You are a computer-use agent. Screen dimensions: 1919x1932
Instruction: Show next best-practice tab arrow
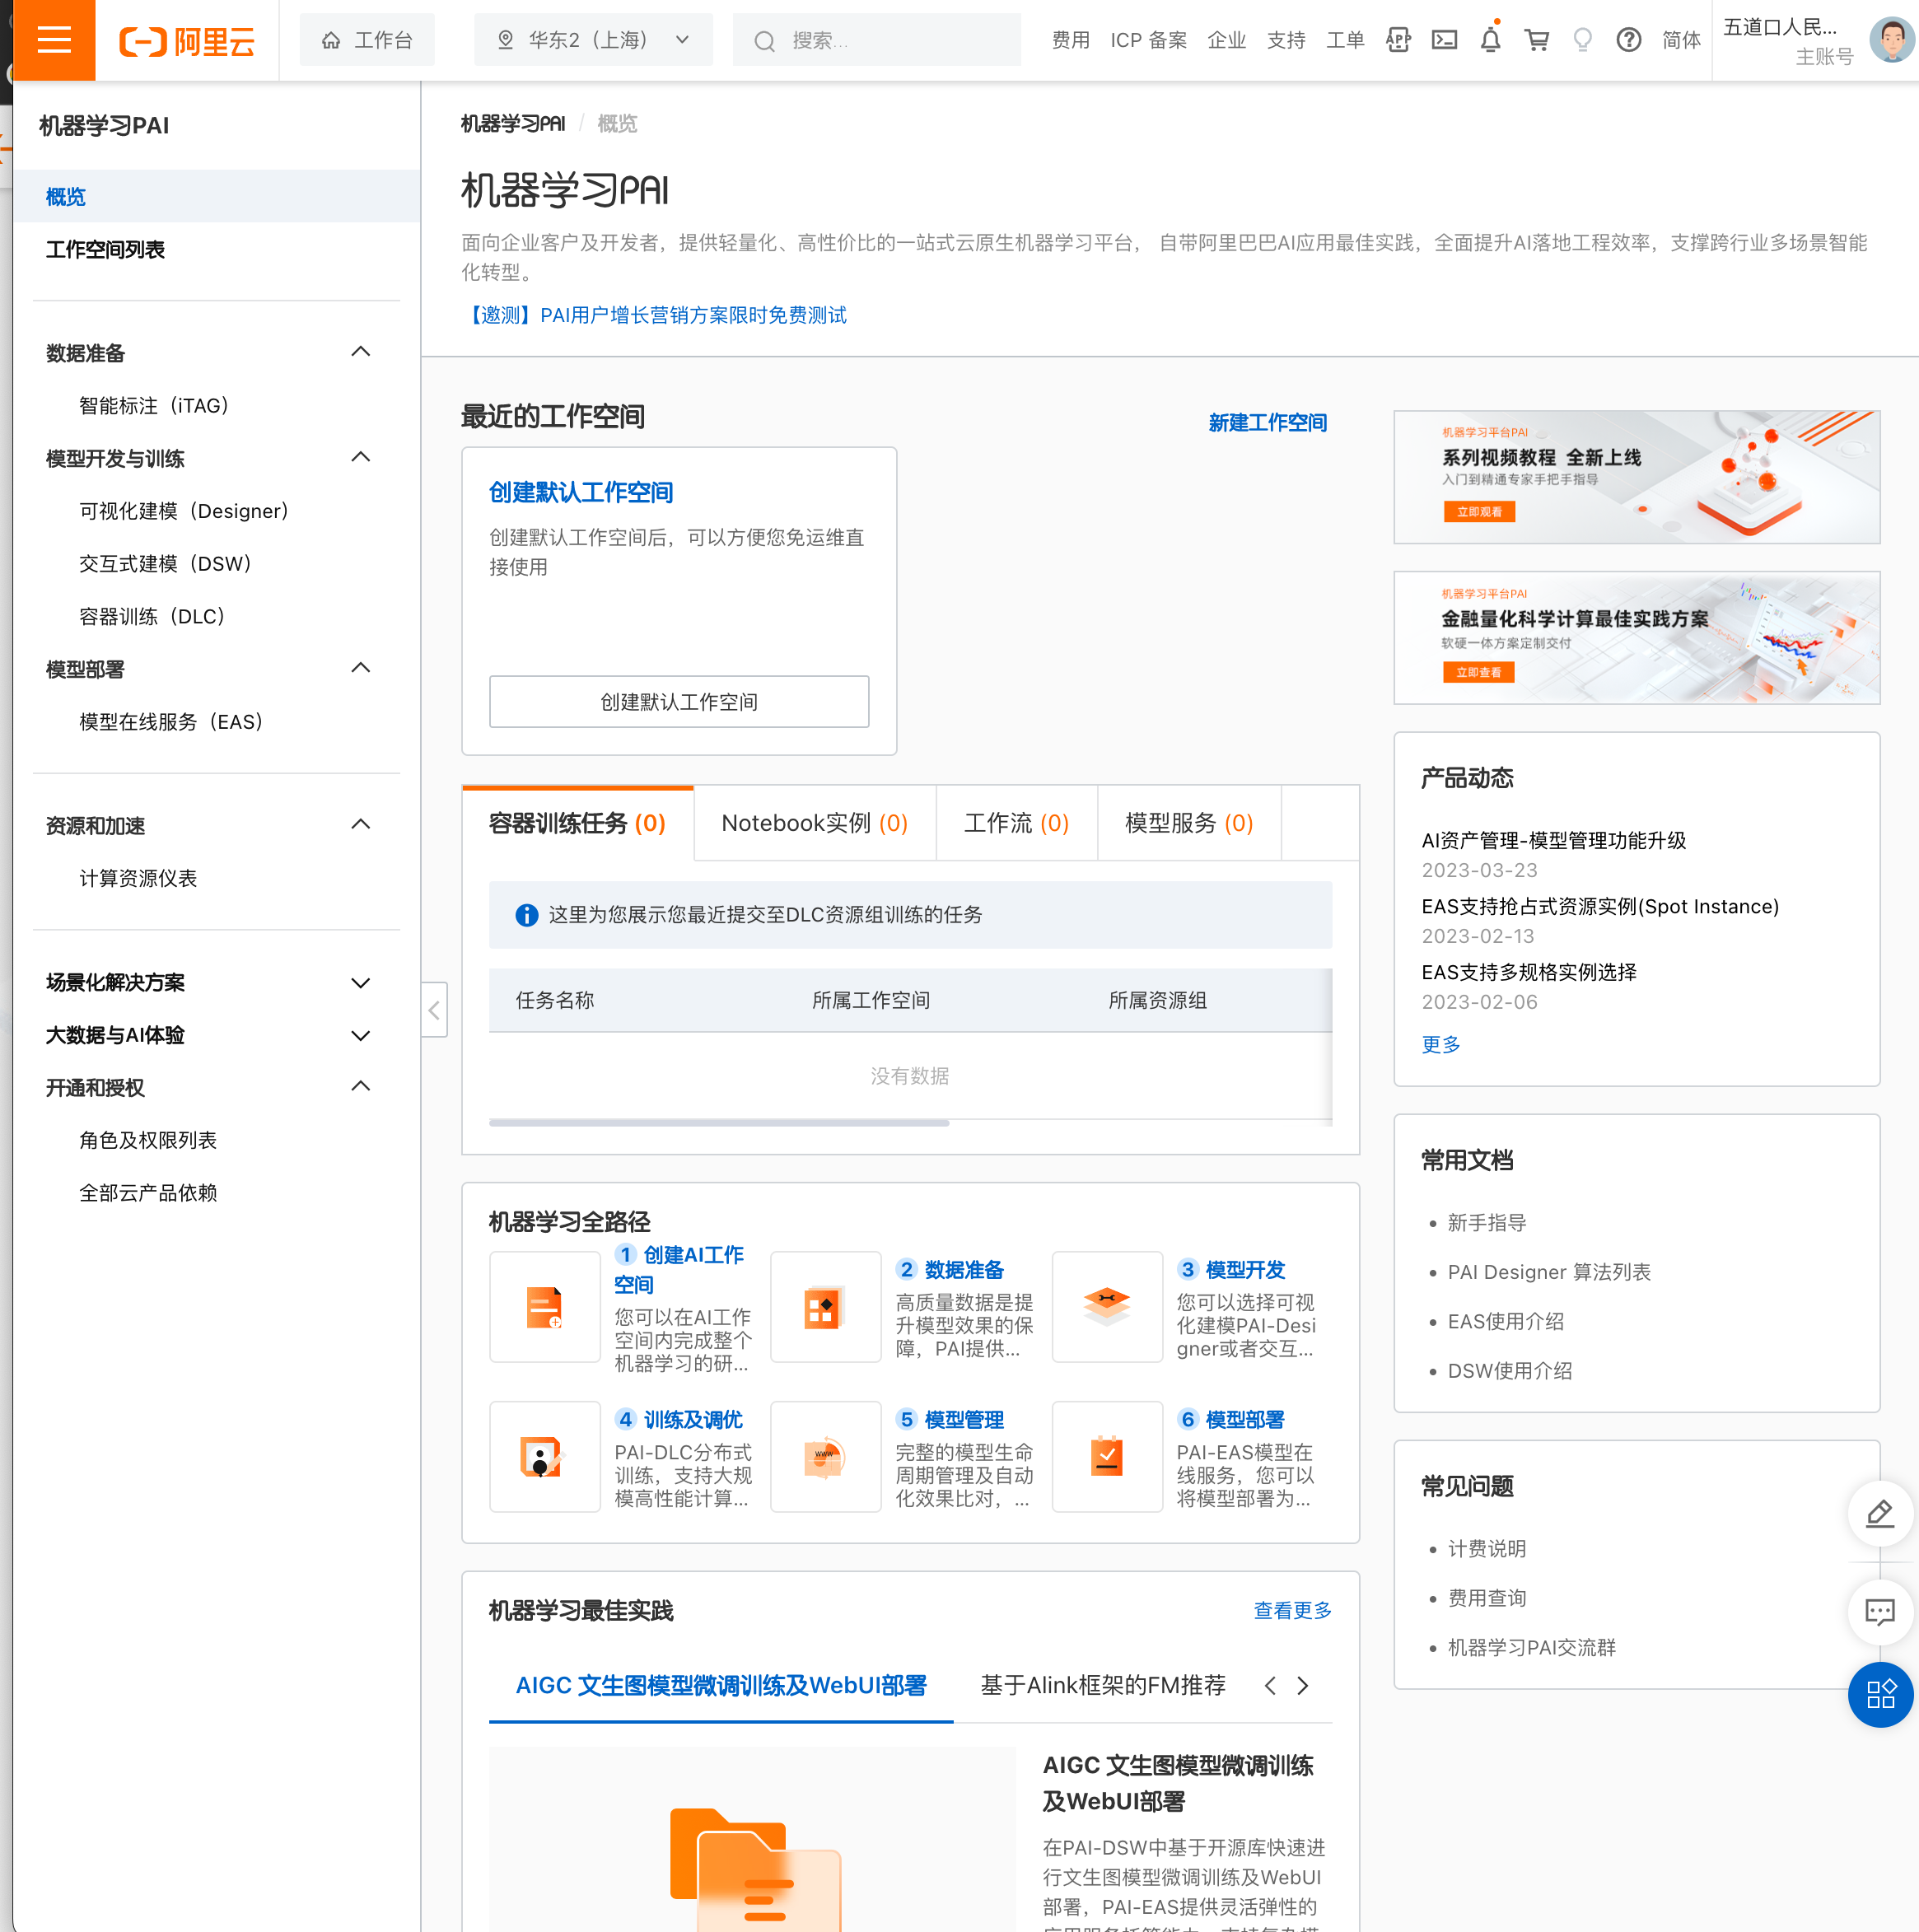pos(1302,1686)
